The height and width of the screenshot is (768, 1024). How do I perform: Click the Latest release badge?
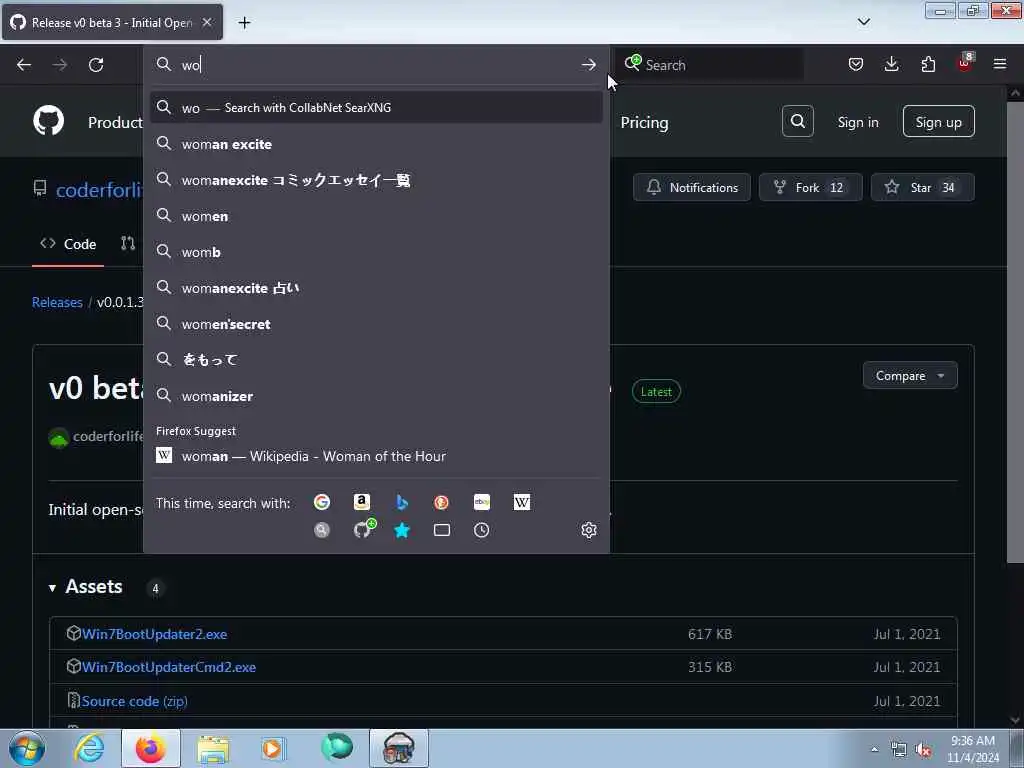(x=656, y=392)
